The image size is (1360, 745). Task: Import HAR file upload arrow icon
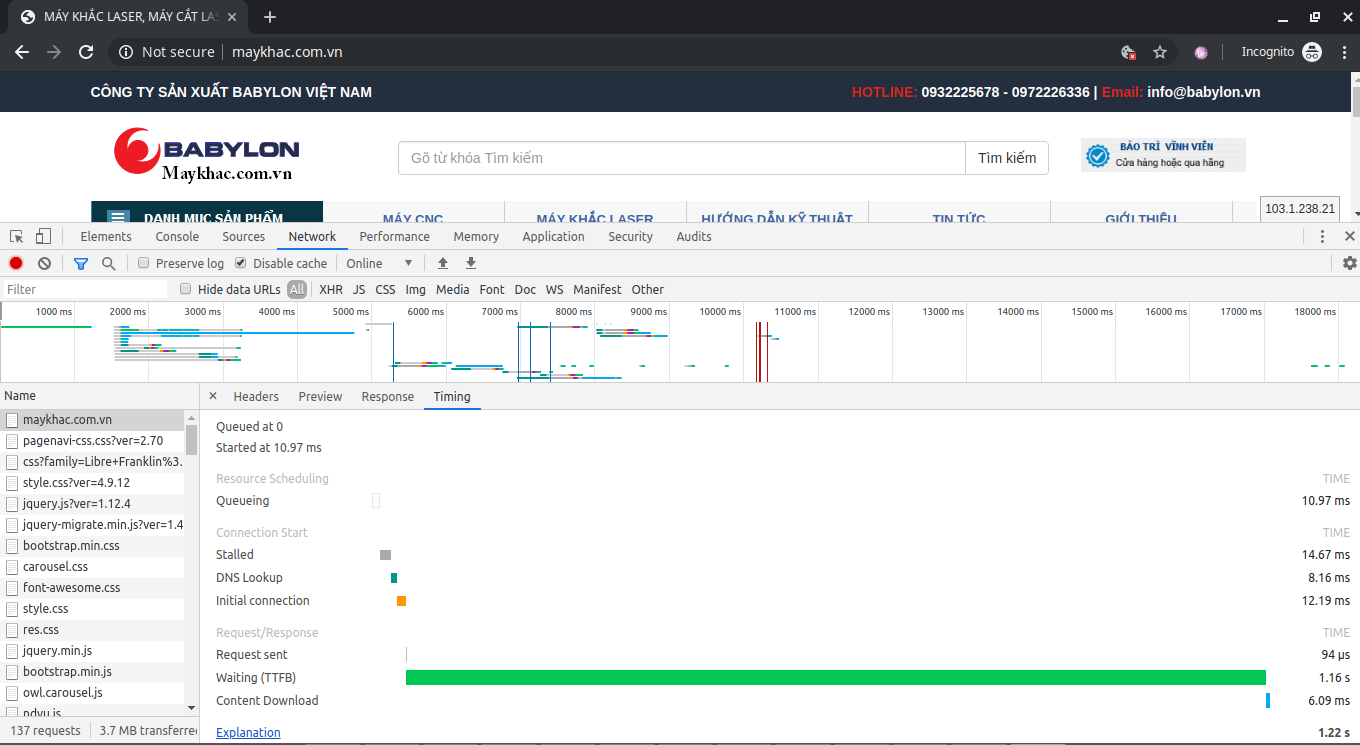point(443,263)
